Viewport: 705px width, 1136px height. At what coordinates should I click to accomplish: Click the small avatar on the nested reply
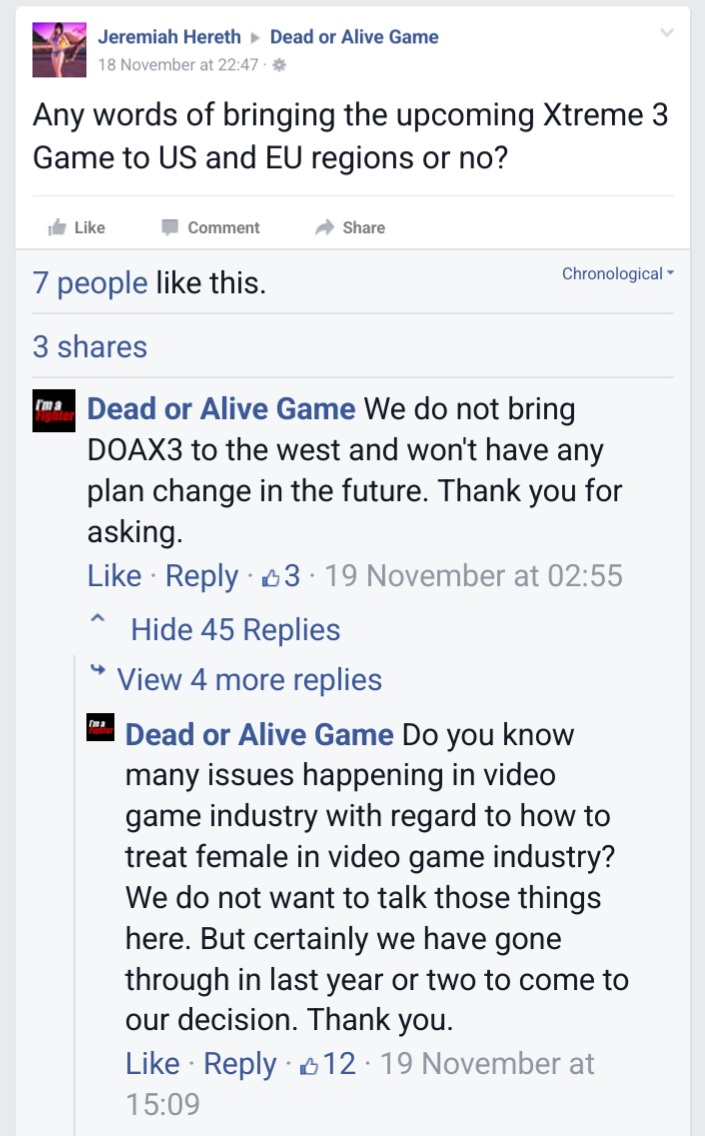tap(101, 727)
